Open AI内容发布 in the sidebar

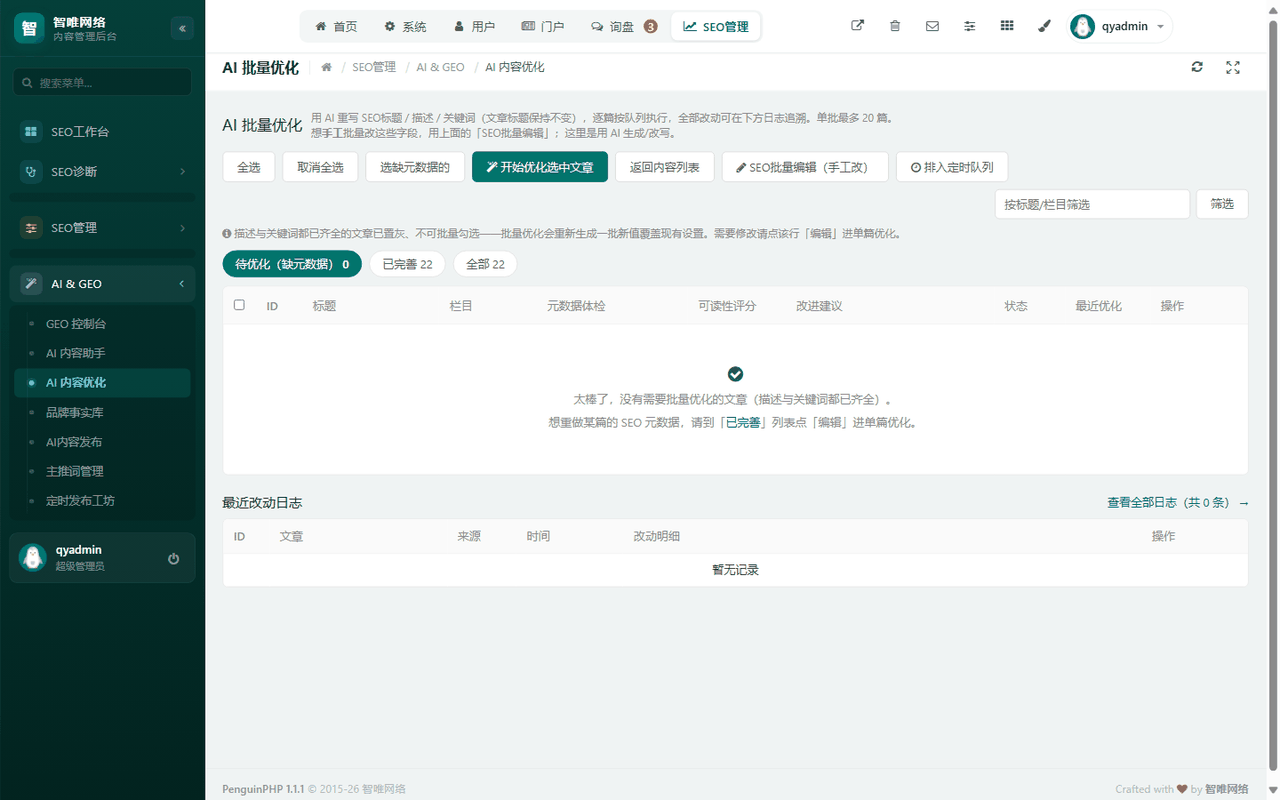pyautogui.click(x=102, y=441)
